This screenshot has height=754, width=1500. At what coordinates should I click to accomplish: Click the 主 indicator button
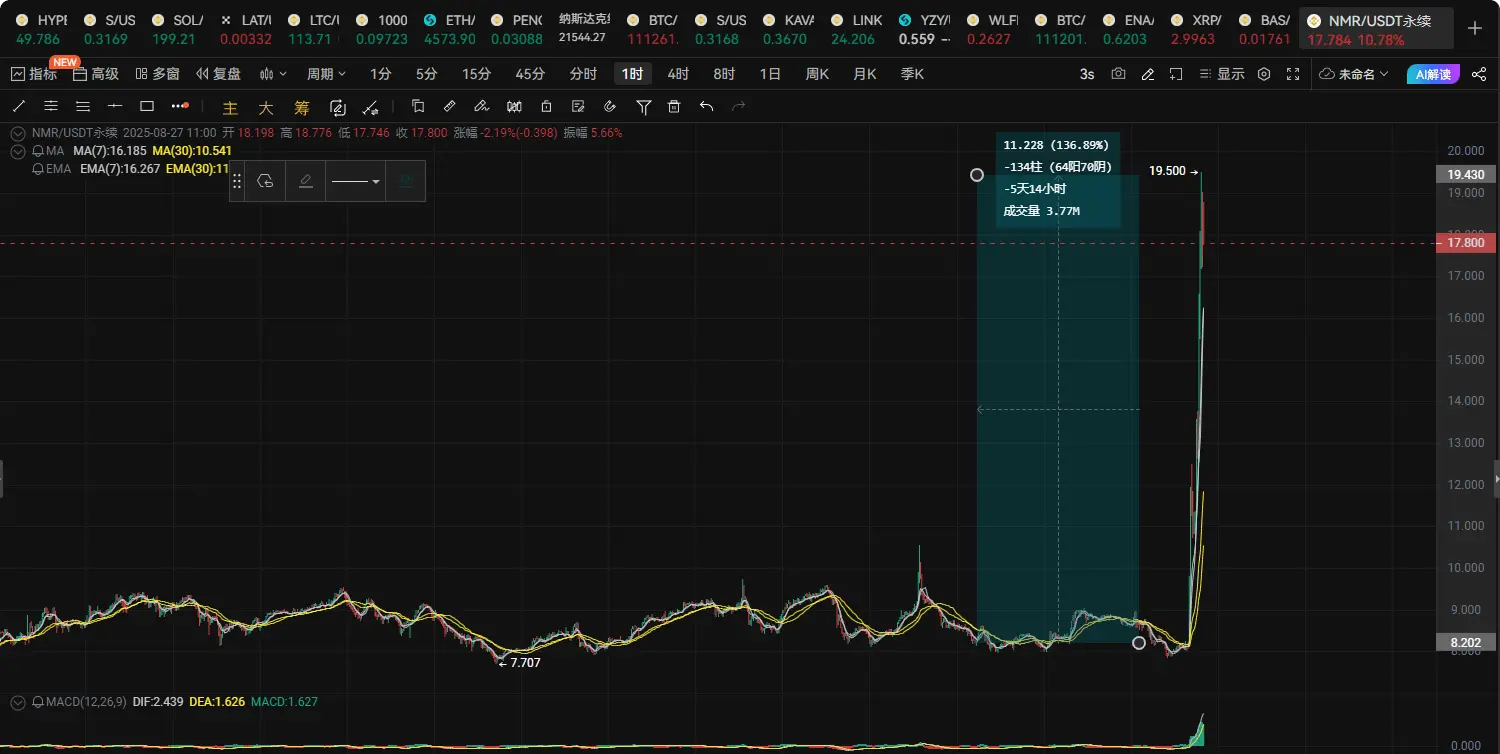(230, 107)
